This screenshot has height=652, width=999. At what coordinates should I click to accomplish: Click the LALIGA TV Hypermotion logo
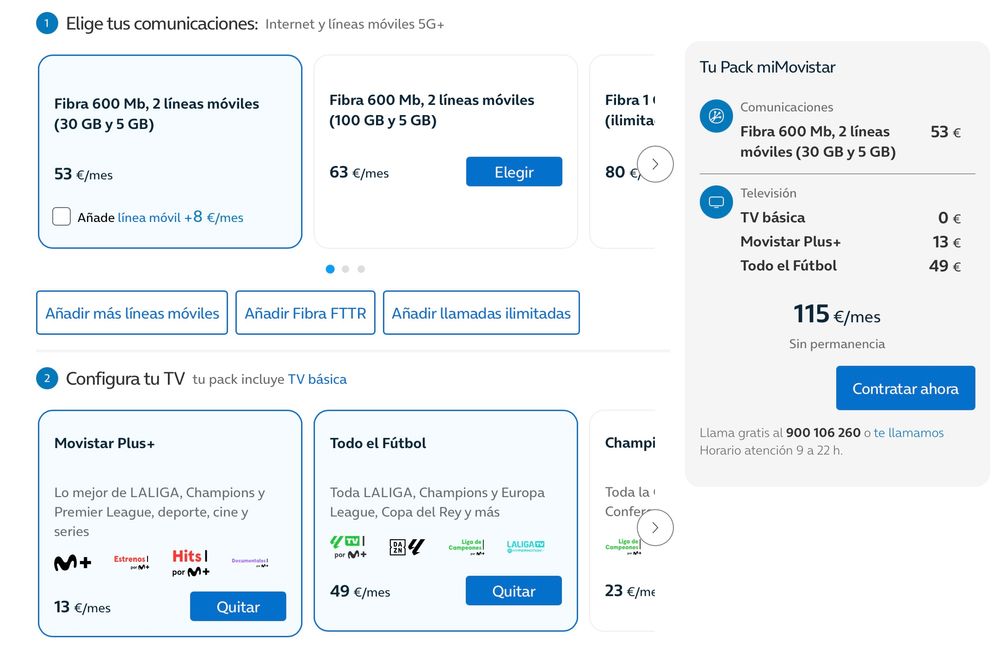click(526, 546)
